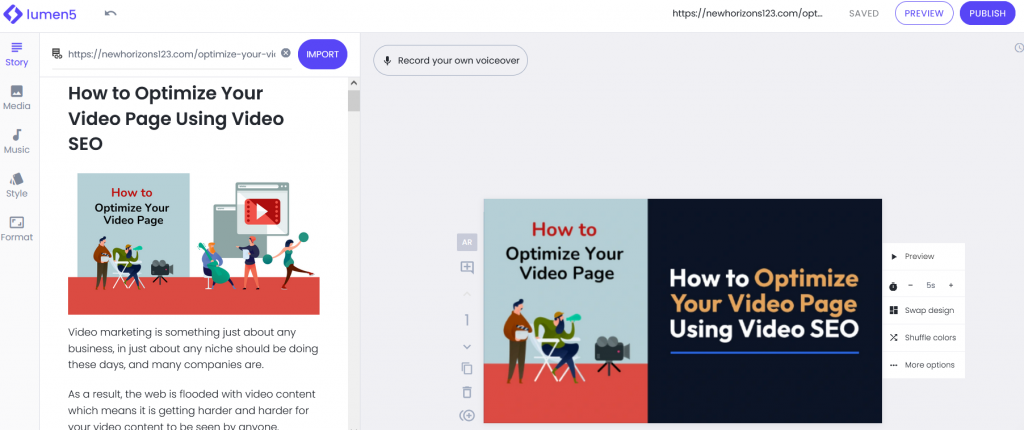The width and height of the screenshot is (1024, 430).
Task: Click Record your own voiceover
Action: point(451,60)
